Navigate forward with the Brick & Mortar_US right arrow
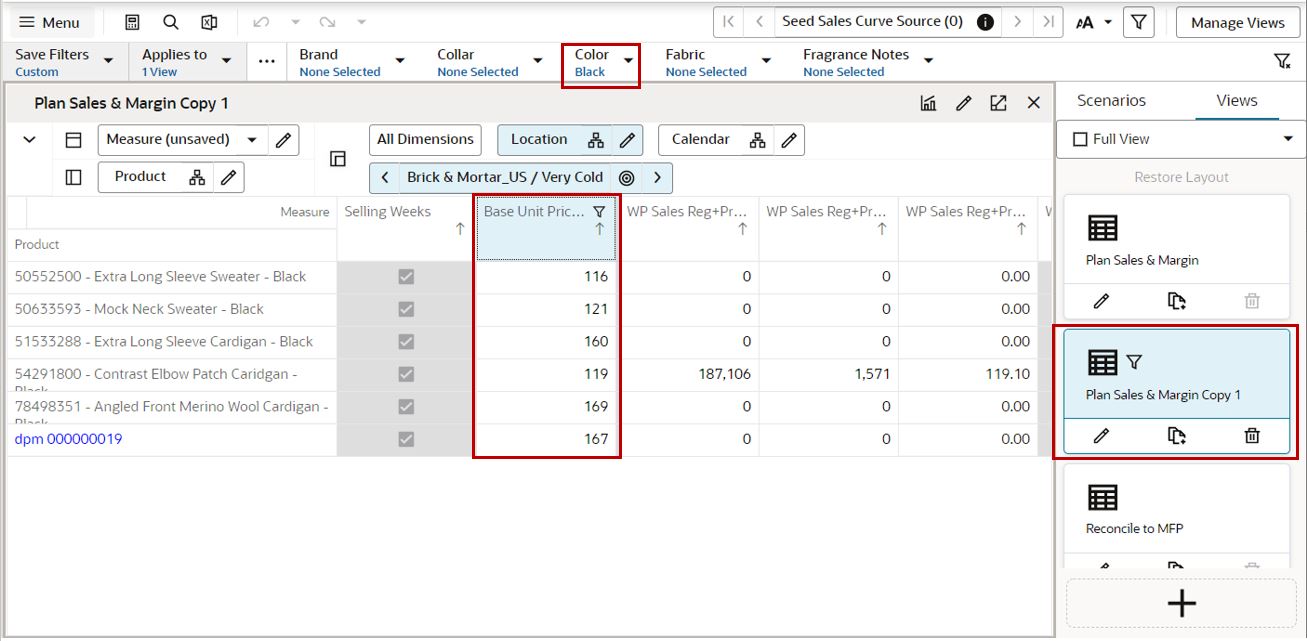This screenshot has height=641, width=1307. [x=655, y=177]
